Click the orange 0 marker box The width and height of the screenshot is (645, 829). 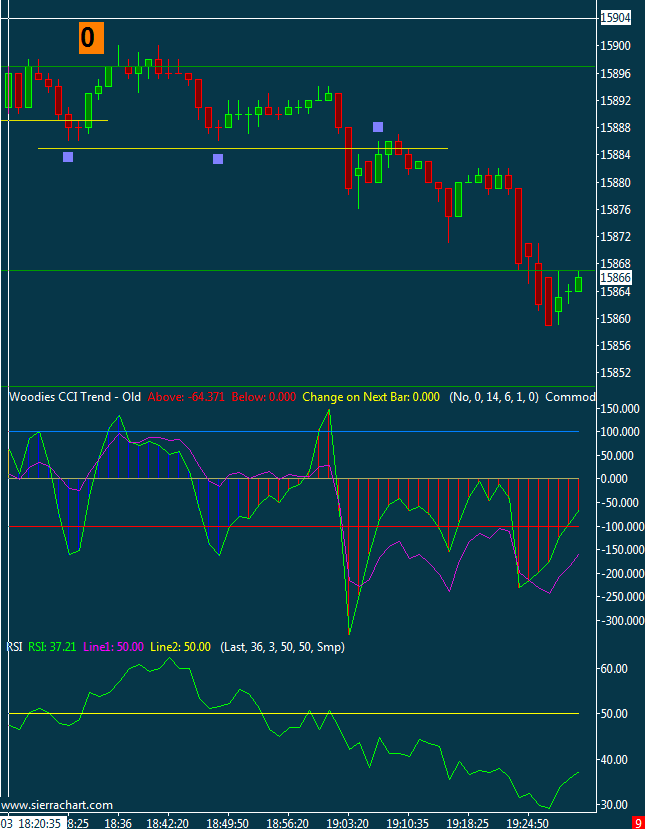click(91, 38)
